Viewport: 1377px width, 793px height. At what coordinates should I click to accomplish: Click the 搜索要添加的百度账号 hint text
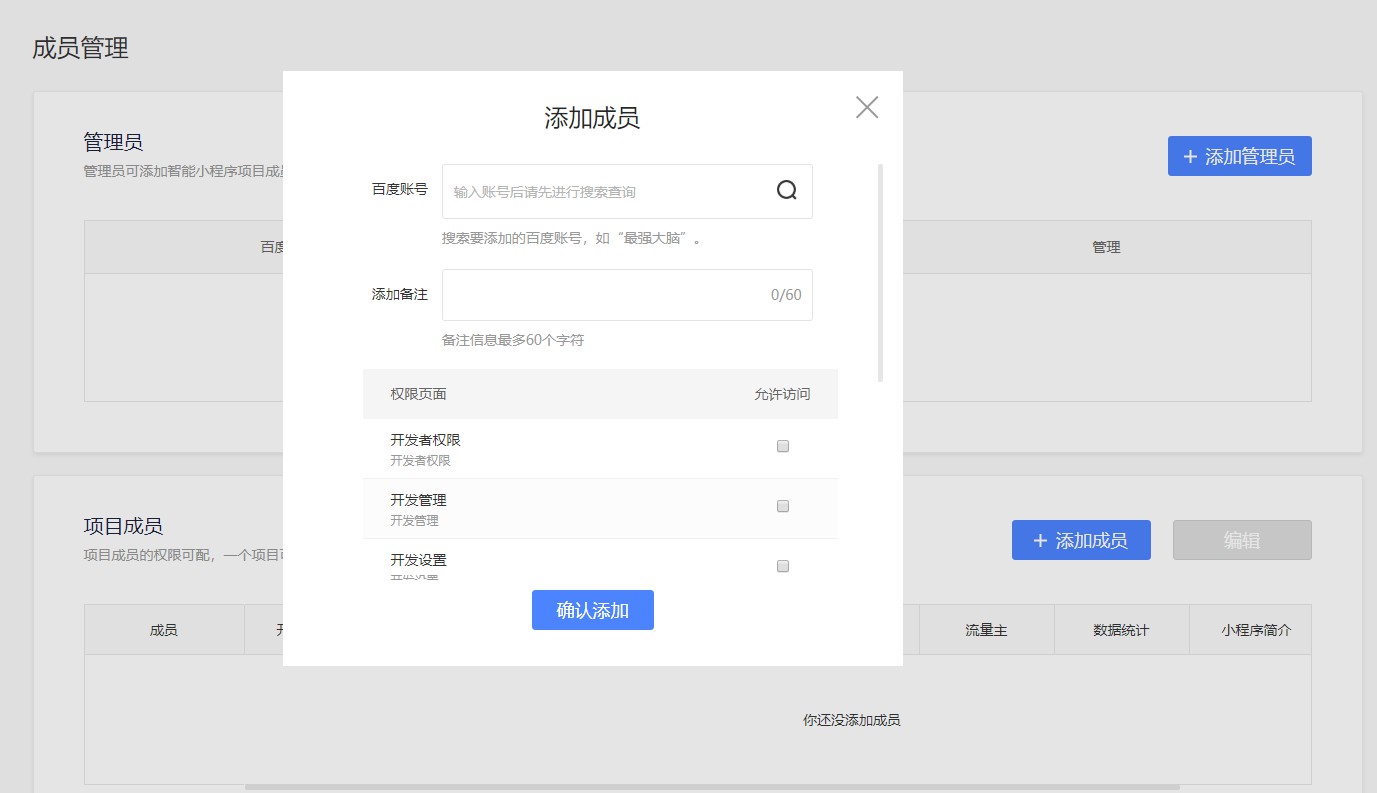(571, 239)
